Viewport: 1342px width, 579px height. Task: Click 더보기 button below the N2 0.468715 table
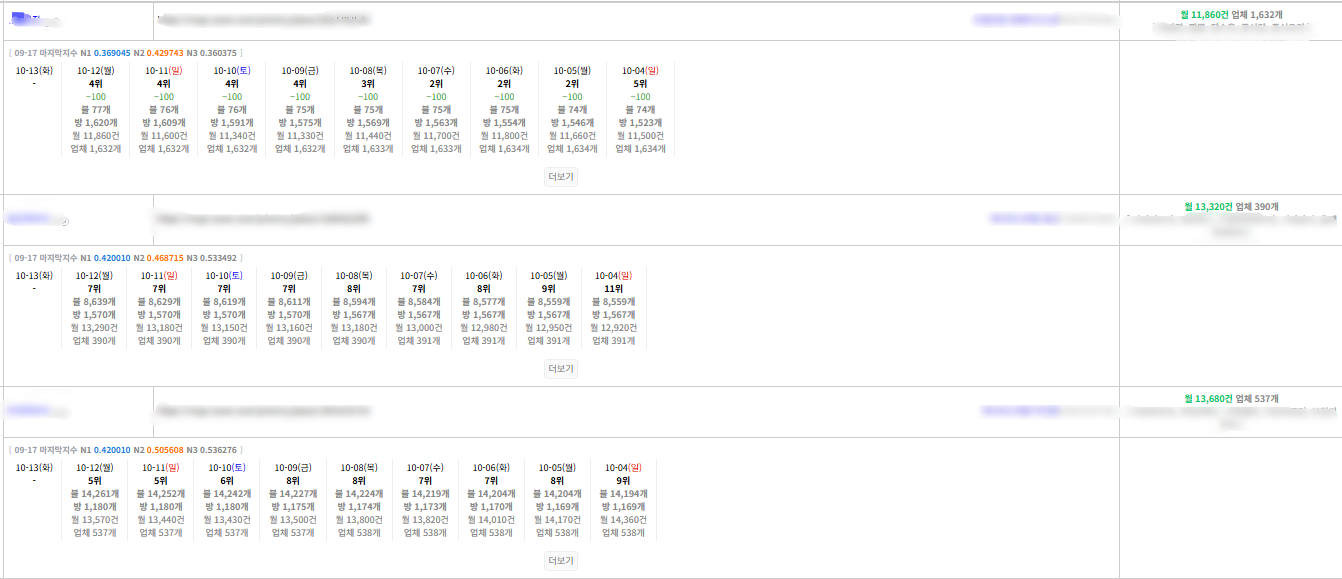[561, 368]
